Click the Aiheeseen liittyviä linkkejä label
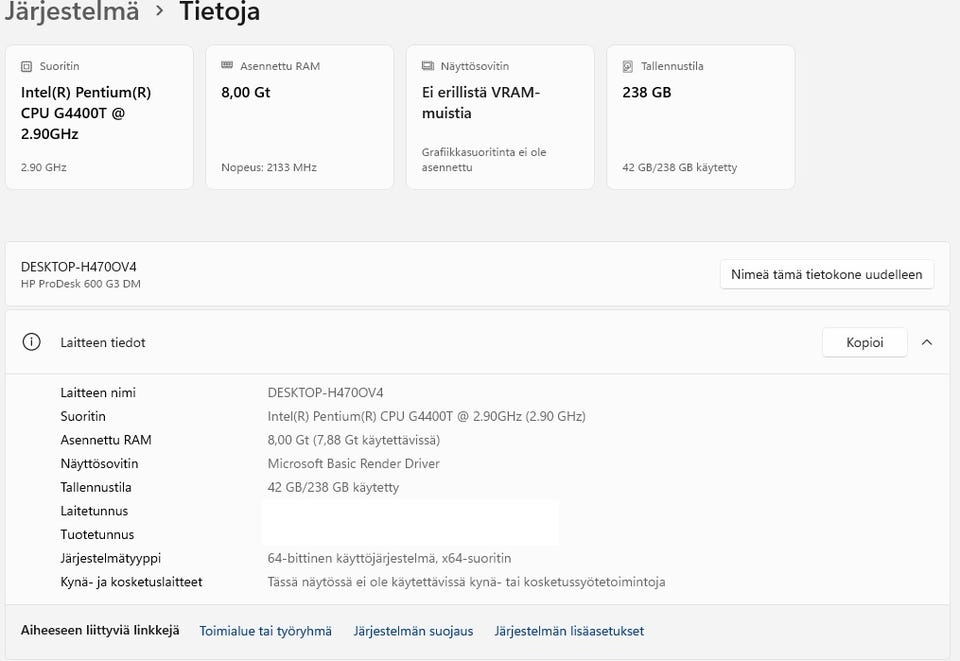960x661 pixels. tap(100, 630)
